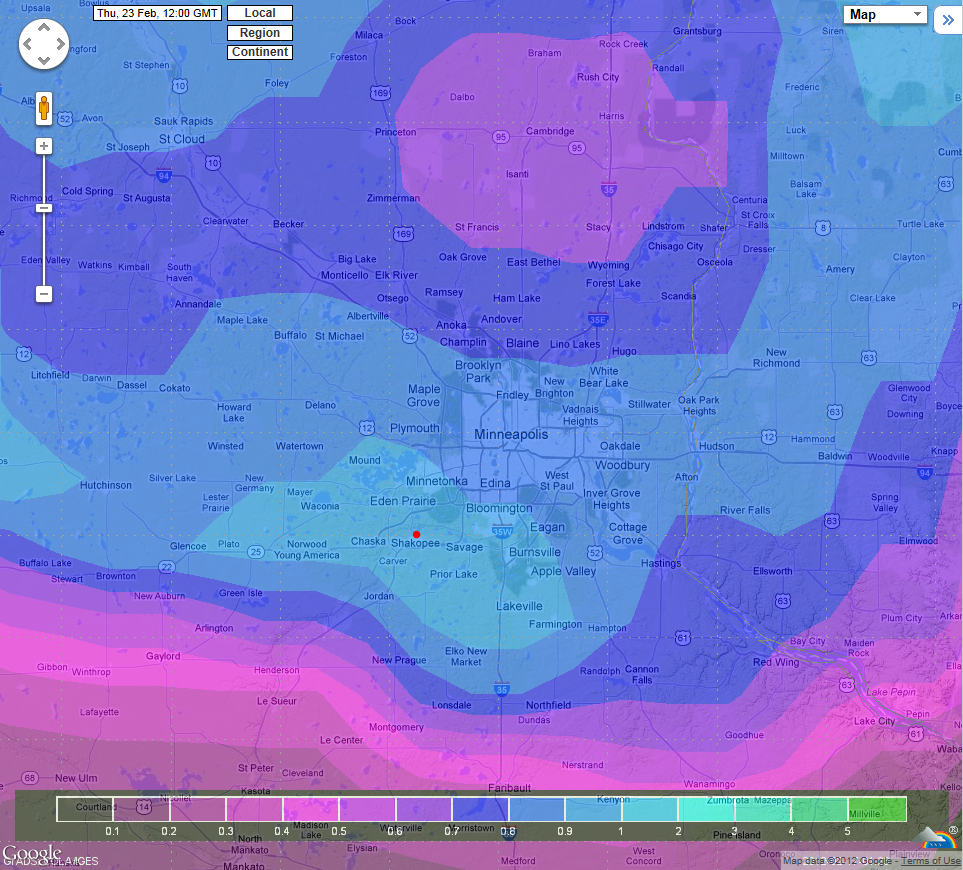The image size is (963, 870).
Task: Pan the map down with arrow control
Action: pos(44,61)
